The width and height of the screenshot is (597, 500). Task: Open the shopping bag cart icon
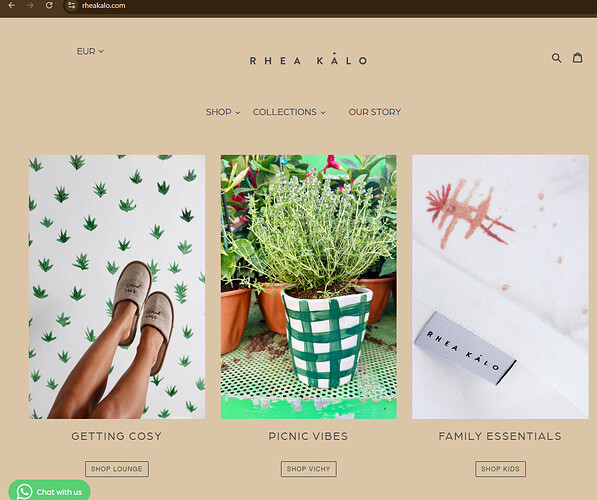click(x=578, y=57)
